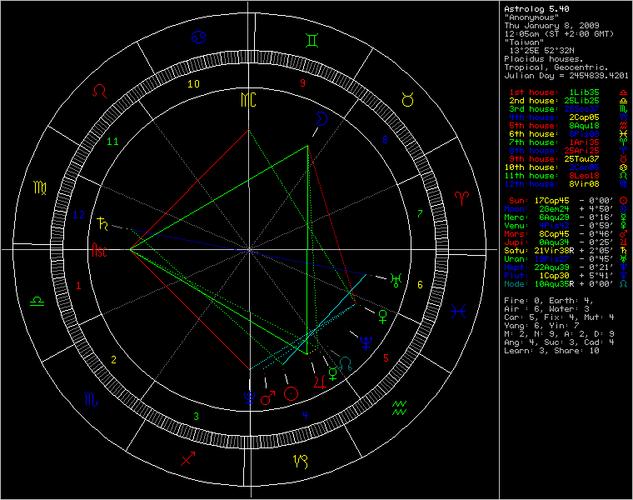Click the red Sagittarius zodiac glyph
The width and height of the screenshot is (633, 500).
click(x=188, y=458)
